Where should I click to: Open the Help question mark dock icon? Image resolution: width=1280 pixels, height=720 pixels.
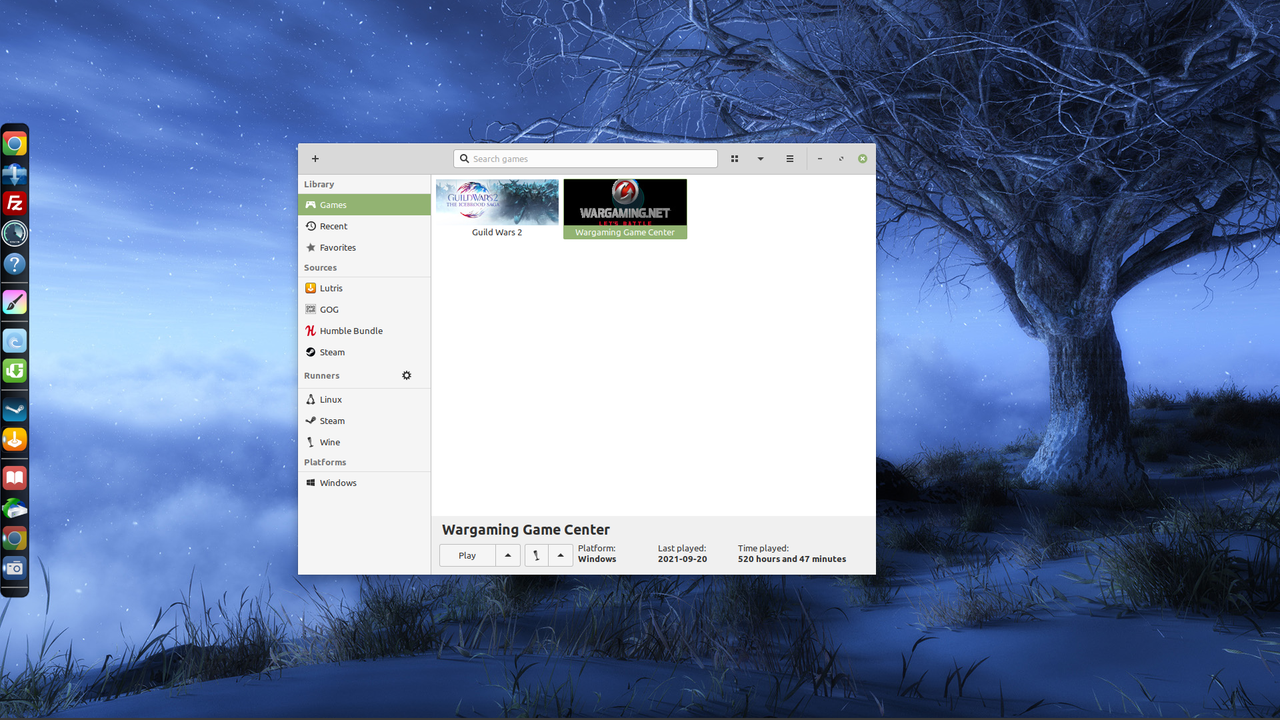pos(15,264)
